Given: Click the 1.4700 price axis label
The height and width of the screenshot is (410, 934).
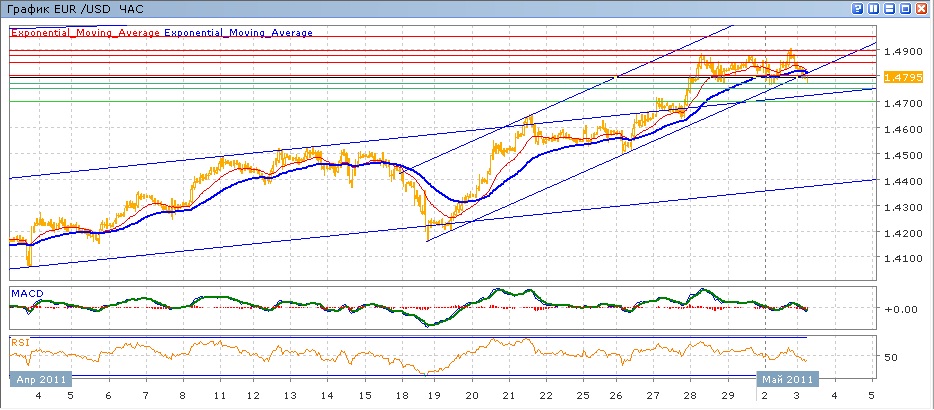Looking at the screenshot, I should pos(904,103).
